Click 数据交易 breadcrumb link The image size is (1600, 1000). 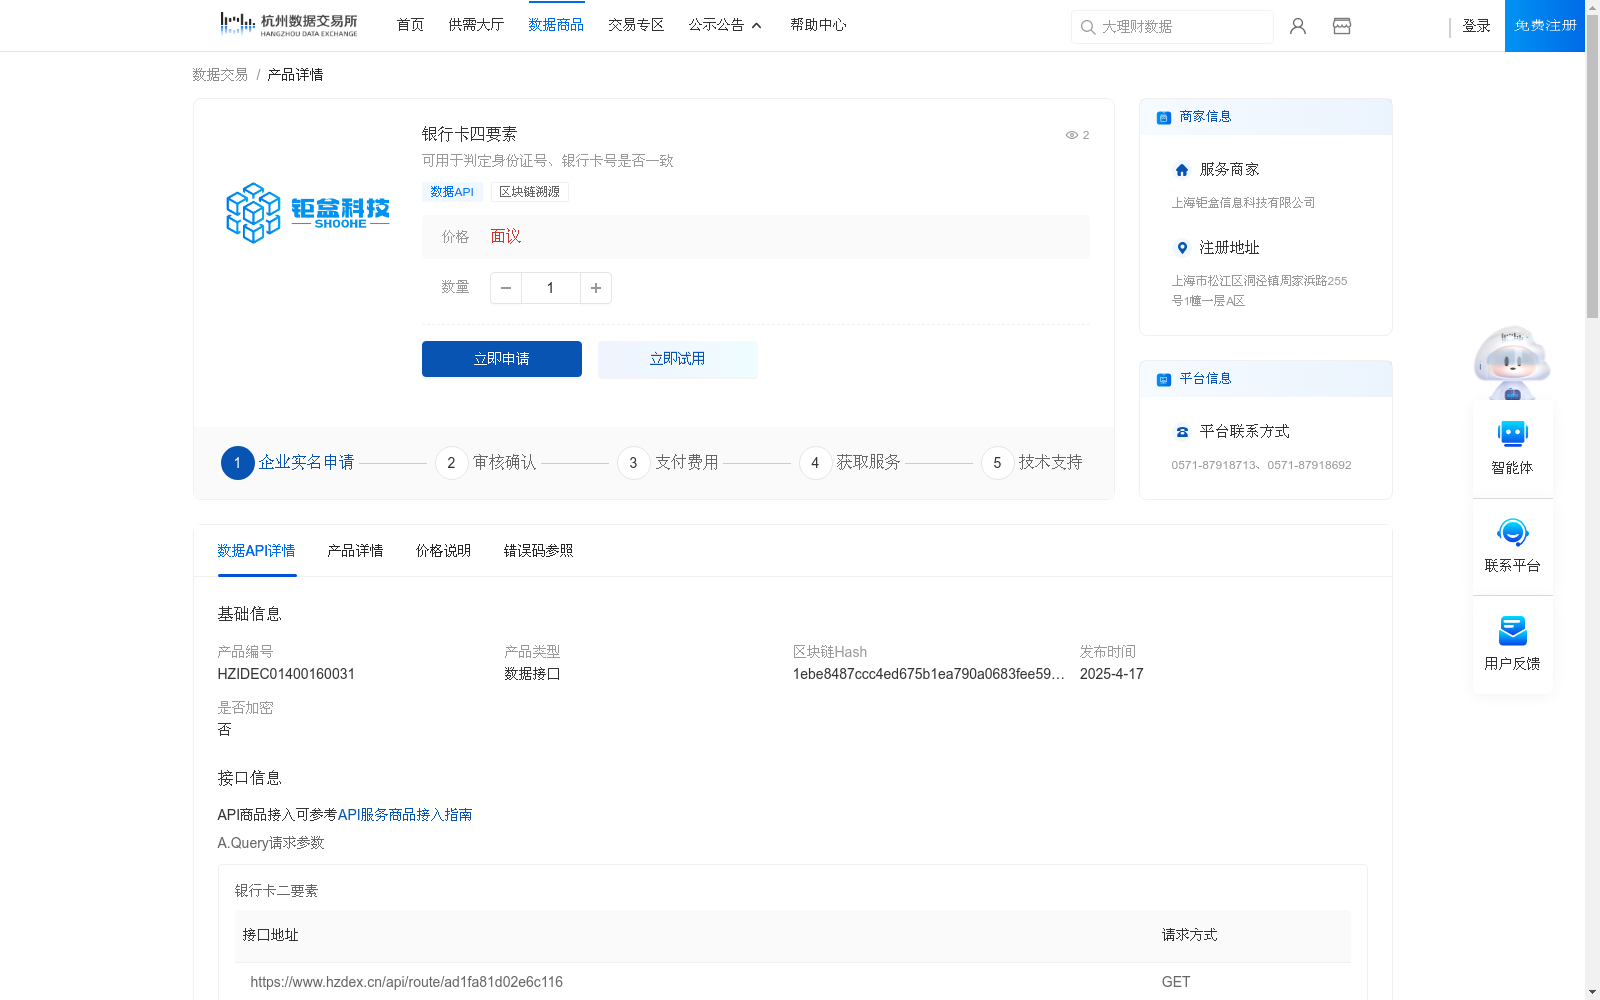coord(220,75)
